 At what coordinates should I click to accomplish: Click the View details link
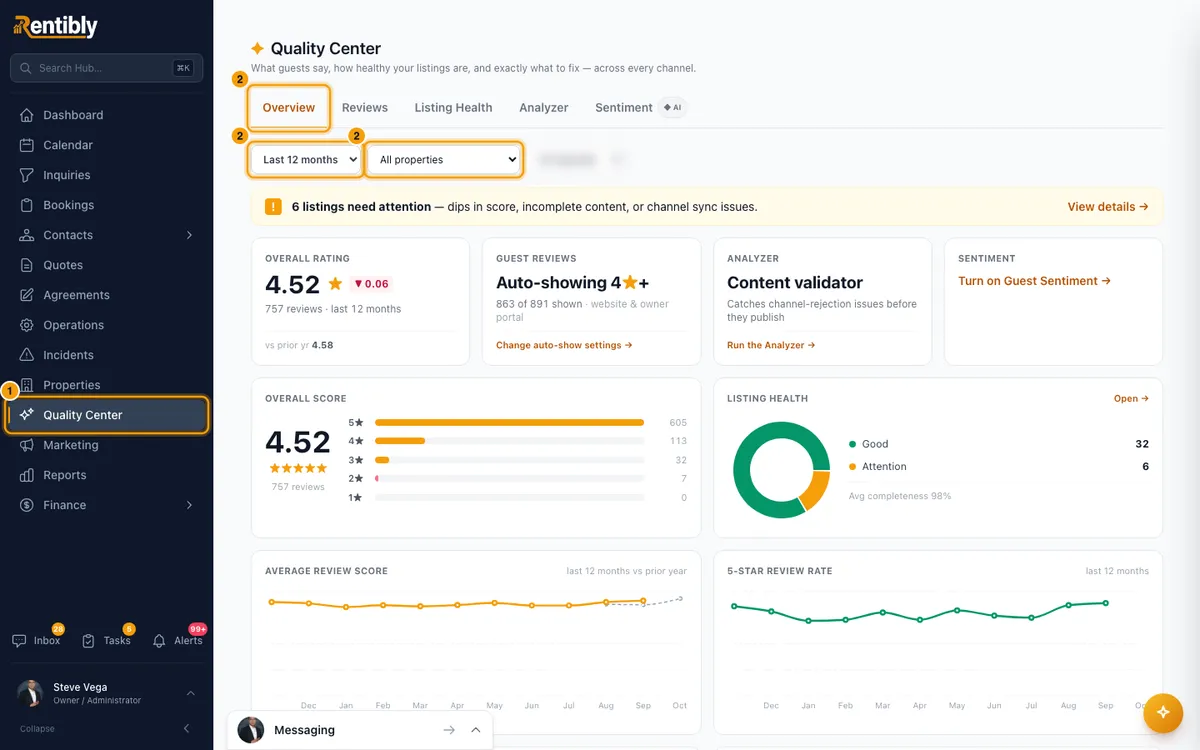(1108, 207)
